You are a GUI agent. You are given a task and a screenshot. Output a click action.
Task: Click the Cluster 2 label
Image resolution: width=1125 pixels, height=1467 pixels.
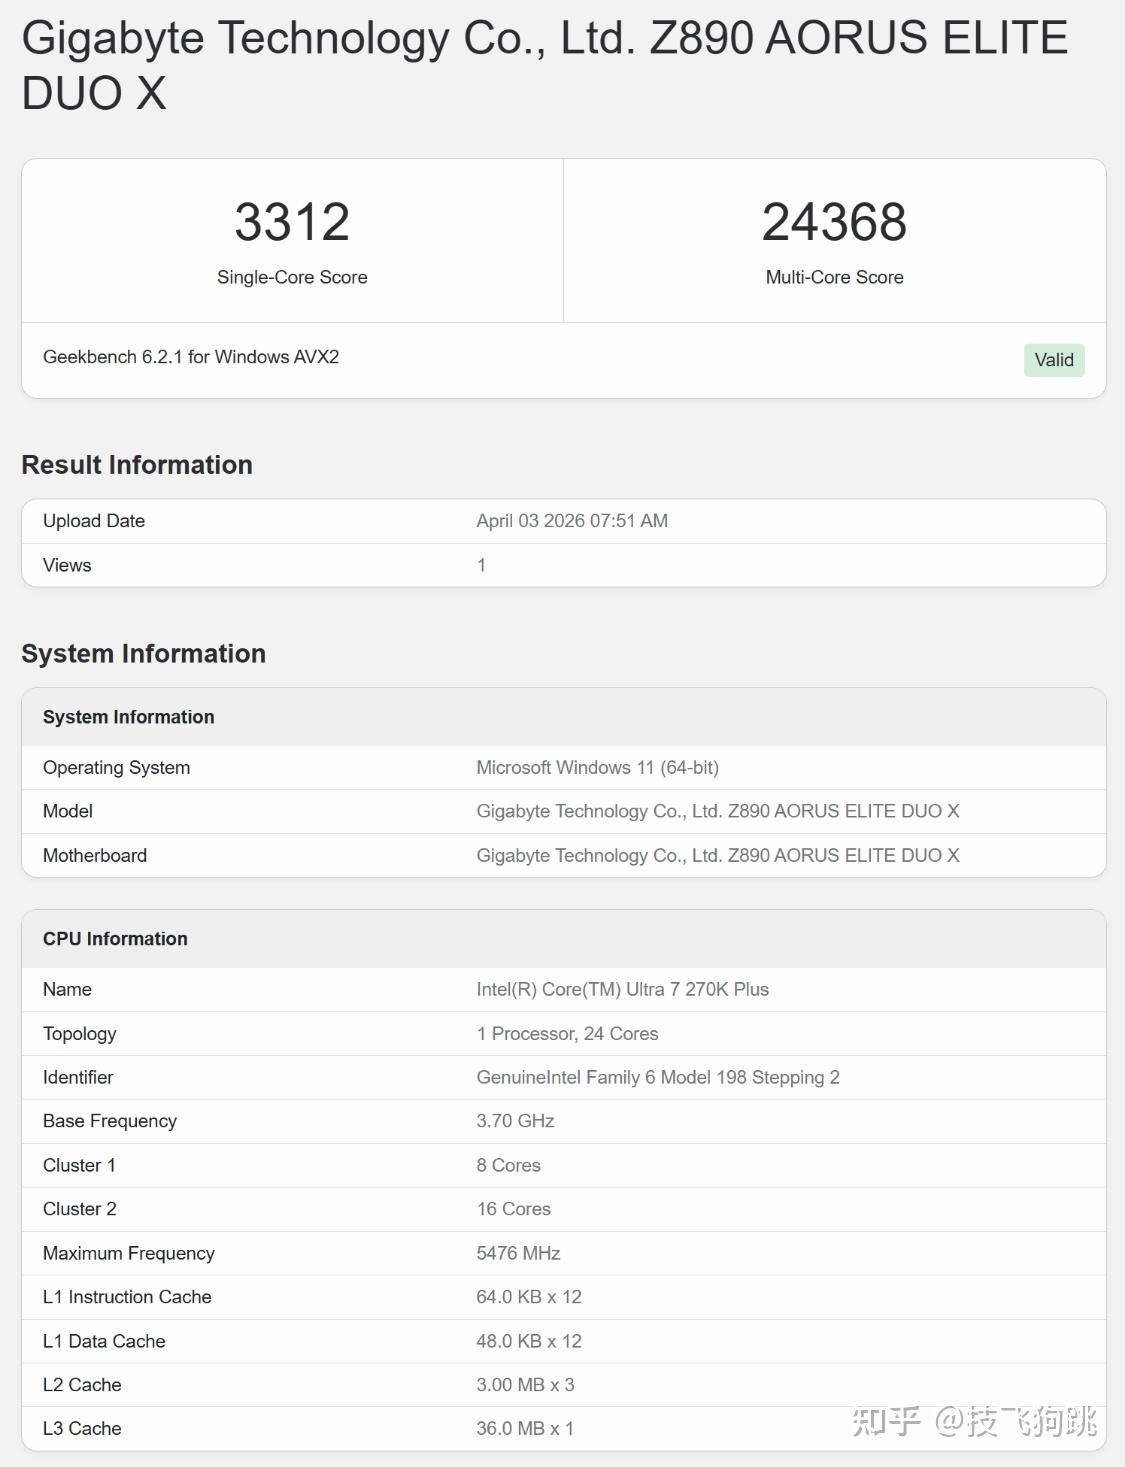point(80,1209)
